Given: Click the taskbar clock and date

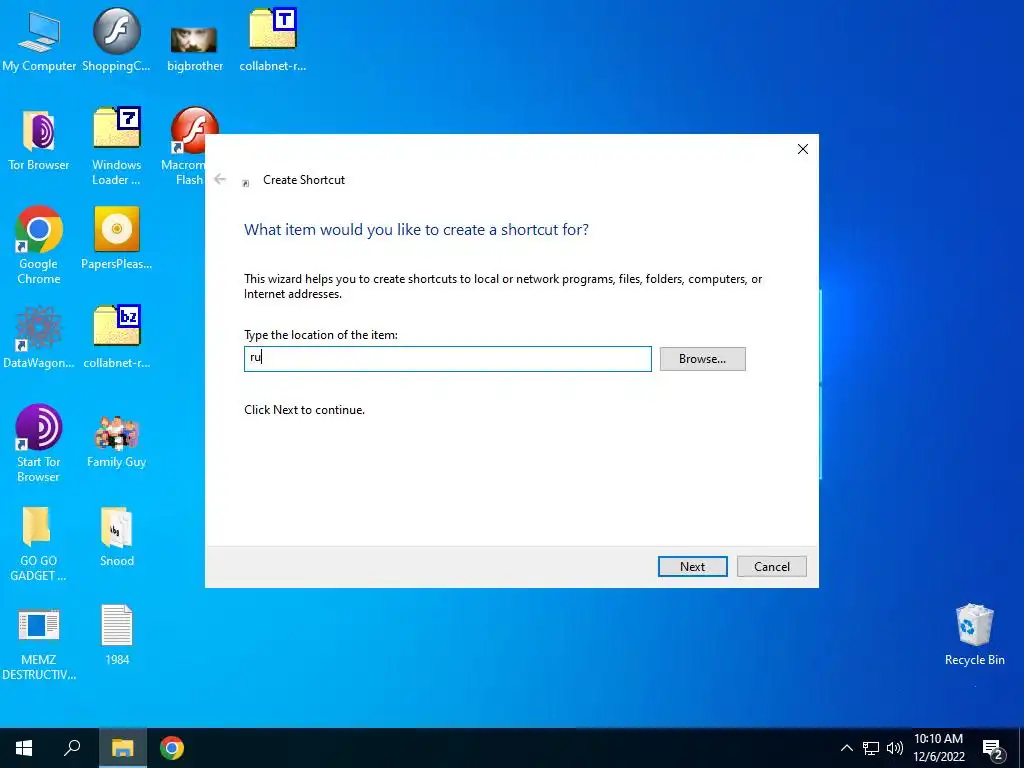Looking at the screenshot, I should (938, 748).
